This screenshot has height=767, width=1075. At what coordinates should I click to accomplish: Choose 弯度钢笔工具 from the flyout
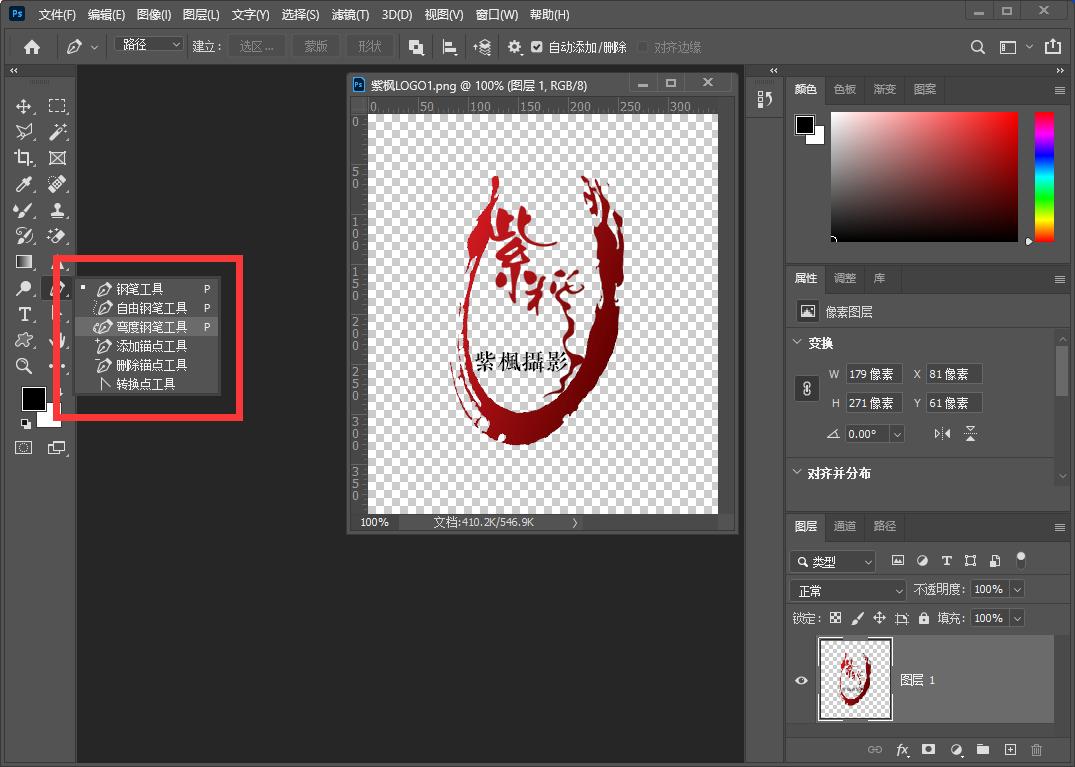147,327
